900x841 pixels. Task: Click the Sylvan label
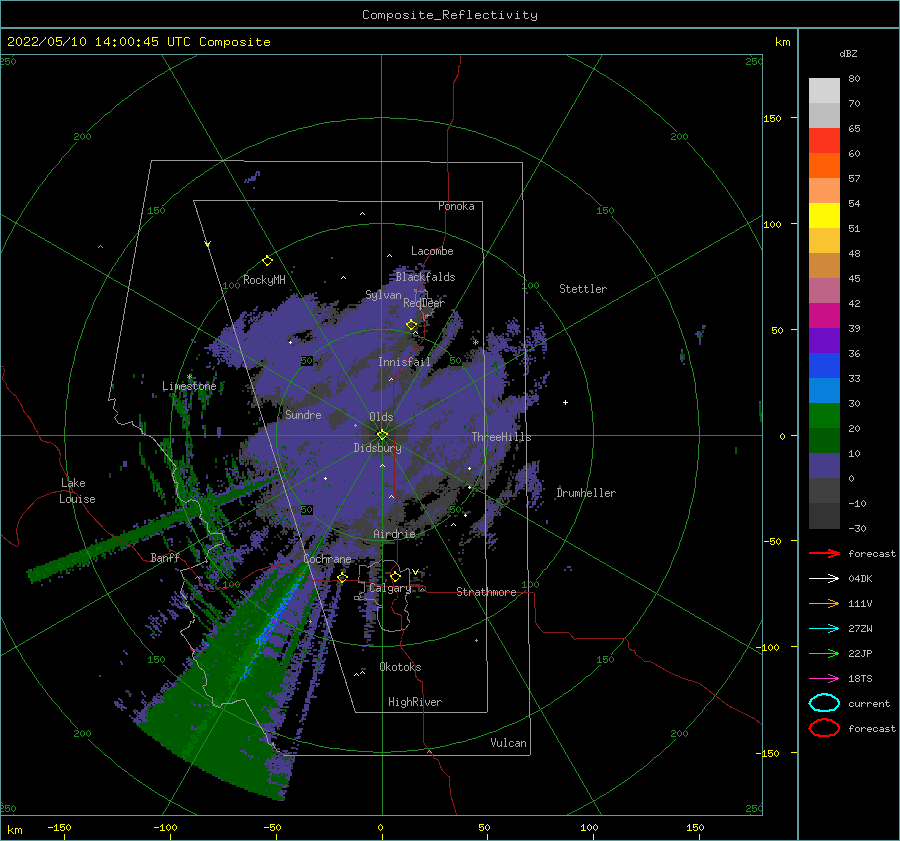pos(383,295)
